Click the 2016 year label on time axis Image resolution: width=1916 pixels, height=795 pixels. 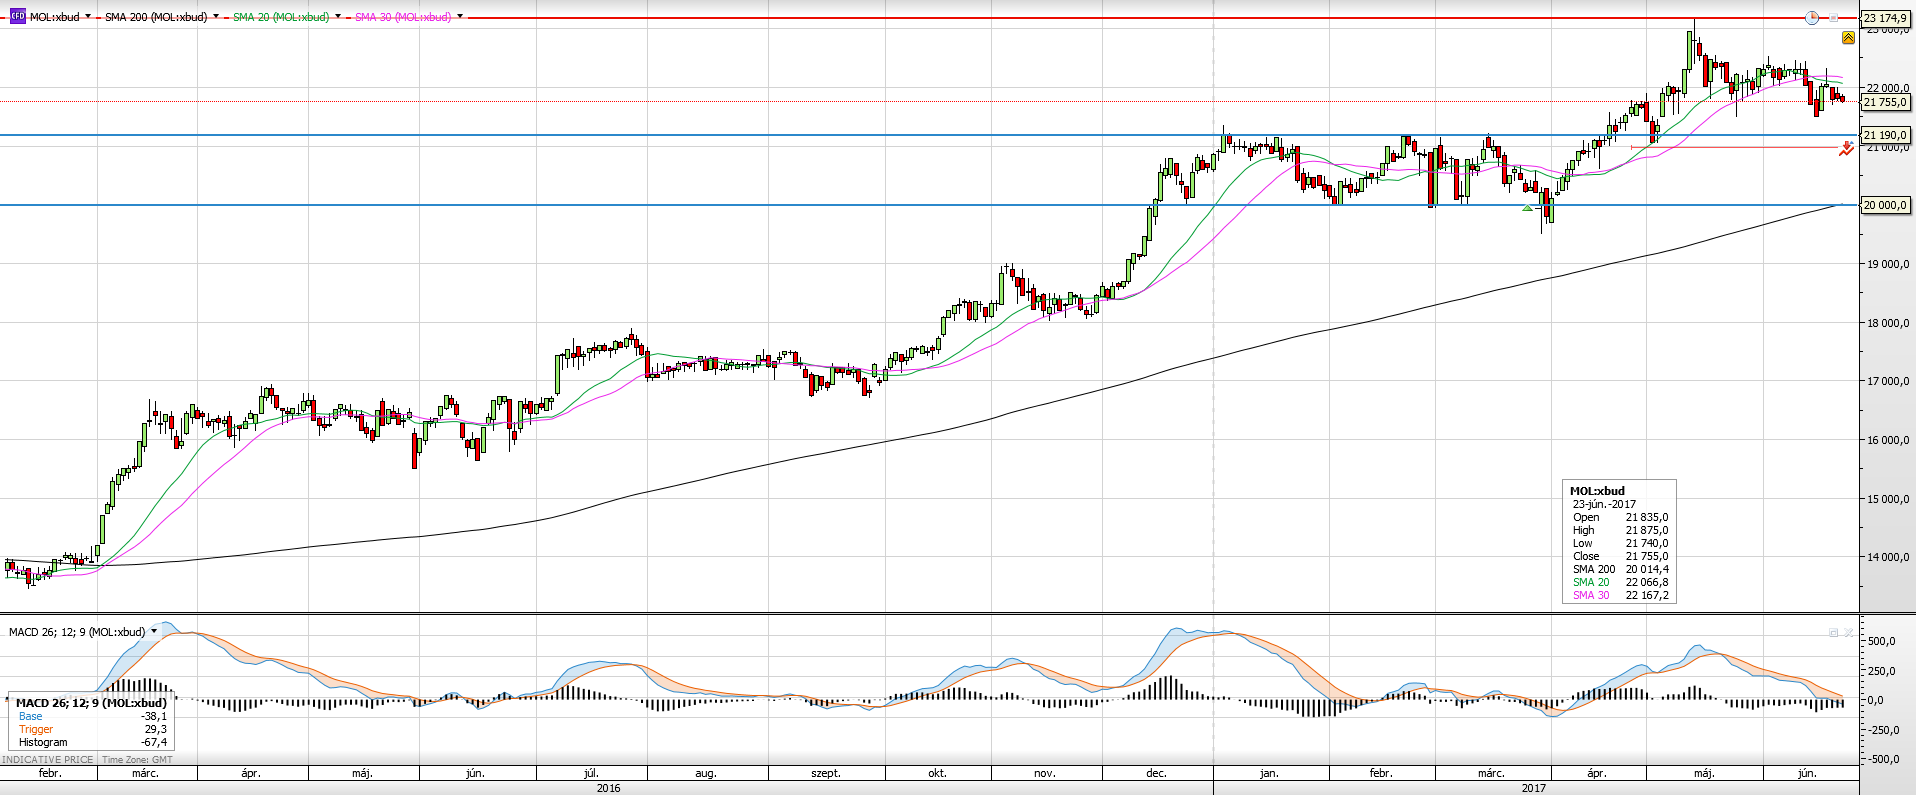pos(608,788)
